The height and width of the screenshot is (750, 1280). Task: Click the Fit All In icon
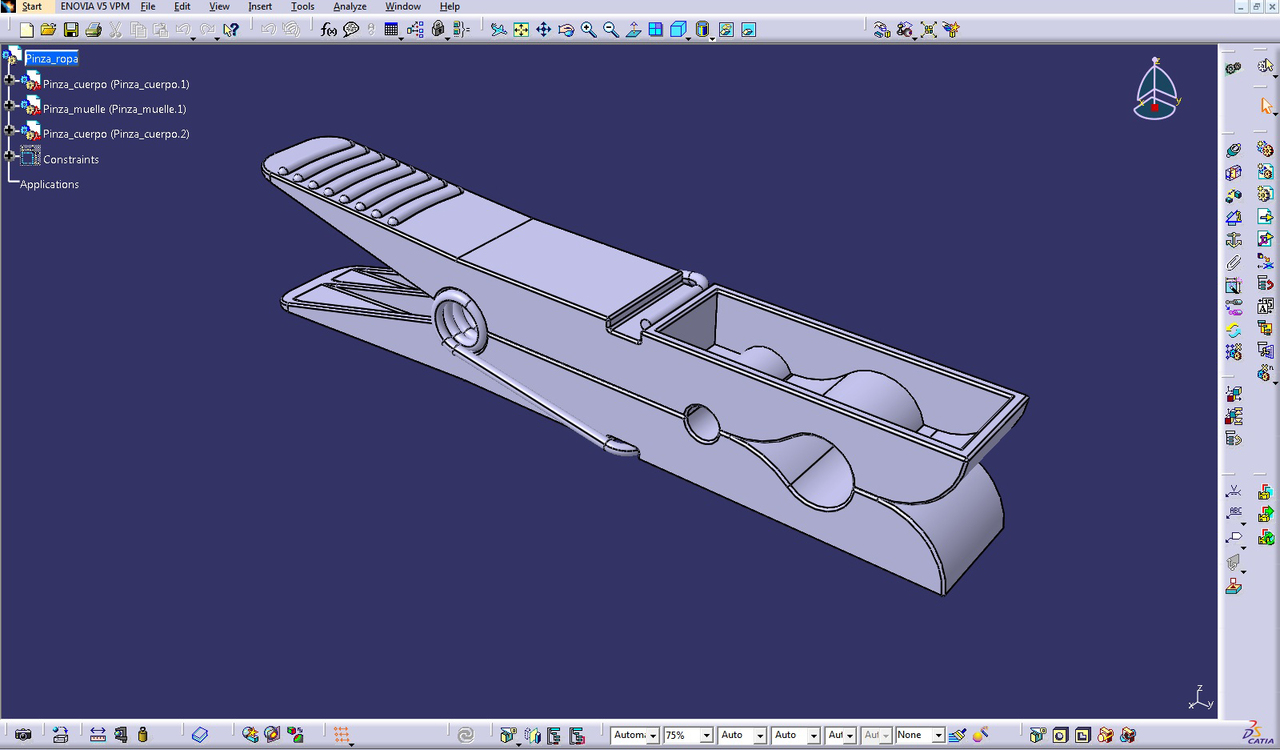click(x=521, y=30)
